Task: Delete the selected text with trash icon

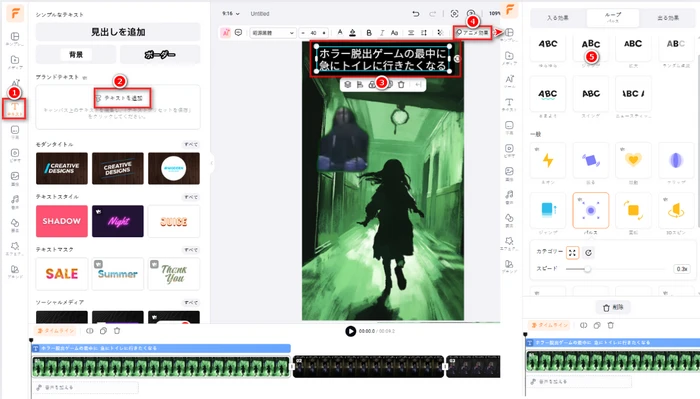Action: tap(401, 84)
